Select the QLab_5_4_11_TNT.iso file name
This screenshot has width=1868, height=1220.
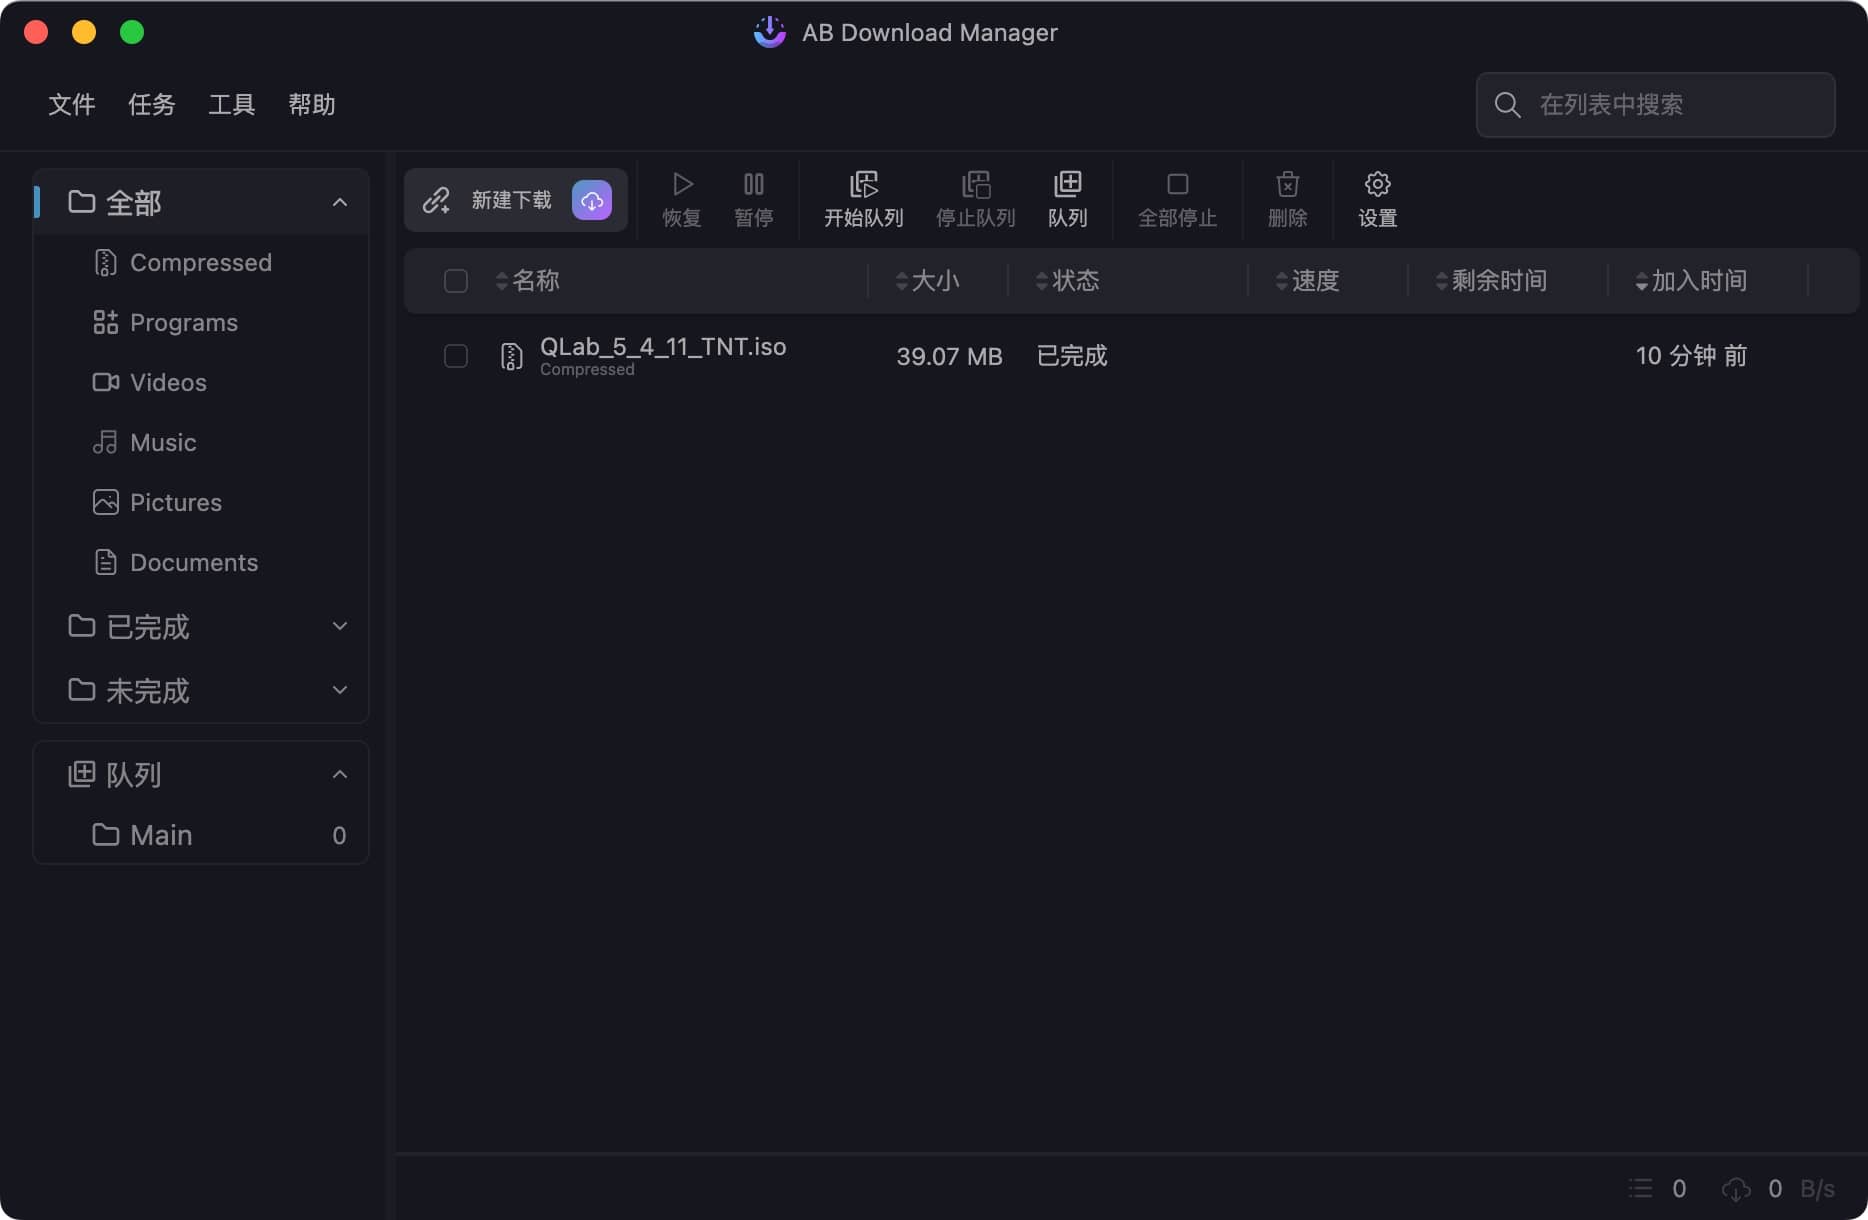[663, 346]
